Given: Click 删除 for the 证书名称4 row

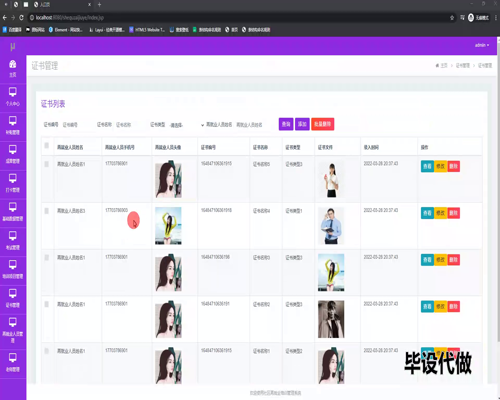Looking at the screenshot, I should (x=453, y=213).
